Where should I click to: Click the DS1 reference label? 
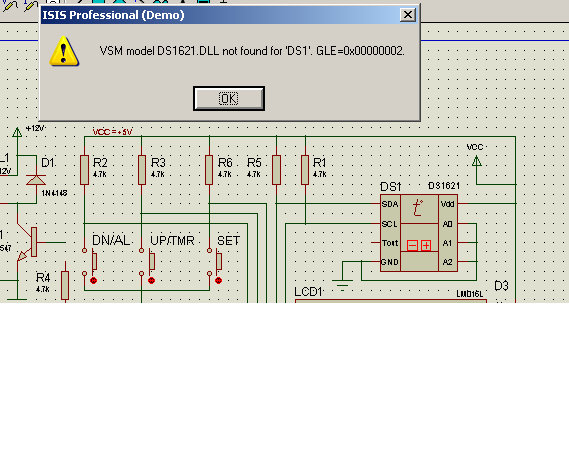click(391, 187)
